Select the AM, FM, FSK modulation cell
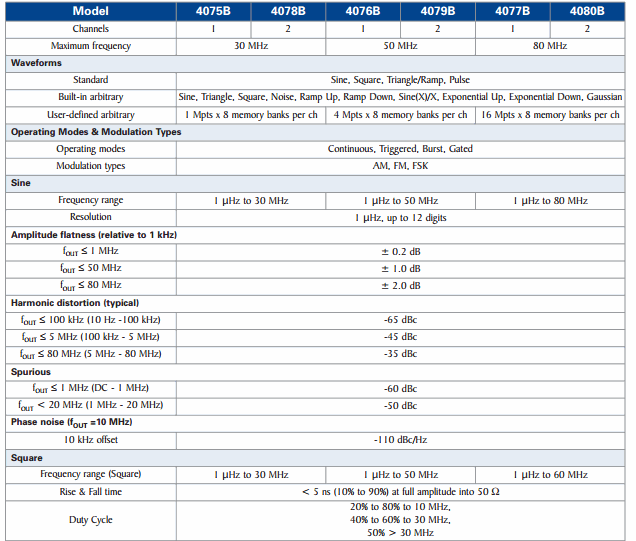The width and height of the screenshot is (636, 541). [x=400, y=166]
